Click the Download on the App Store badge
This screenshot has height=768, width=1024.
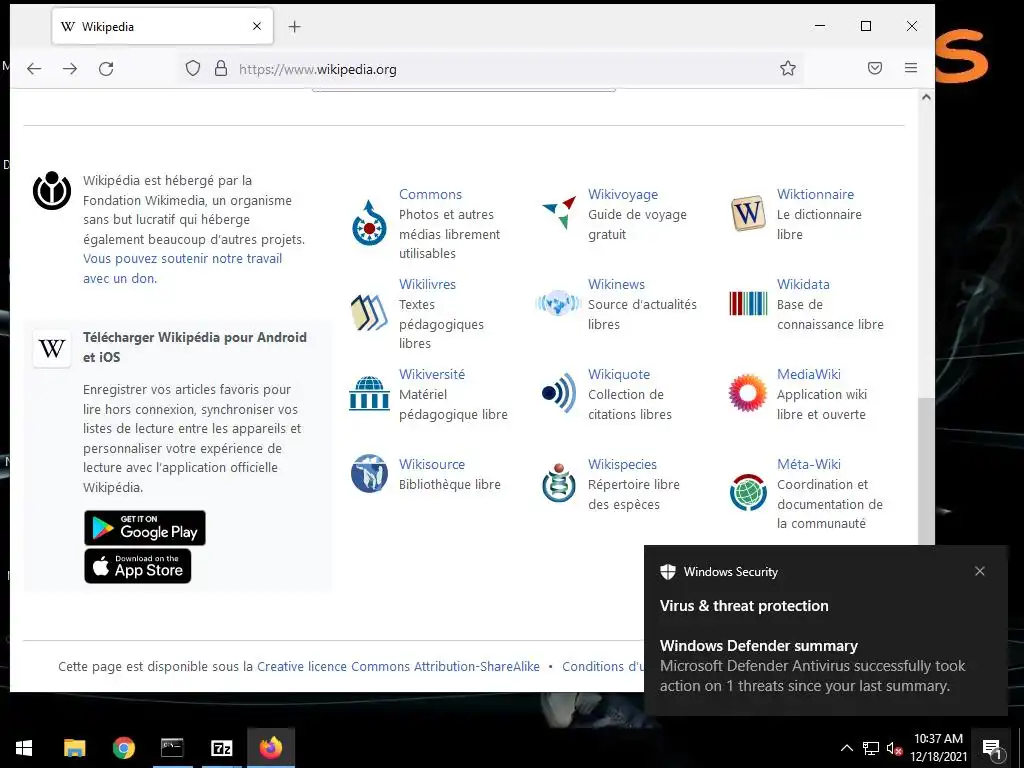138,566
